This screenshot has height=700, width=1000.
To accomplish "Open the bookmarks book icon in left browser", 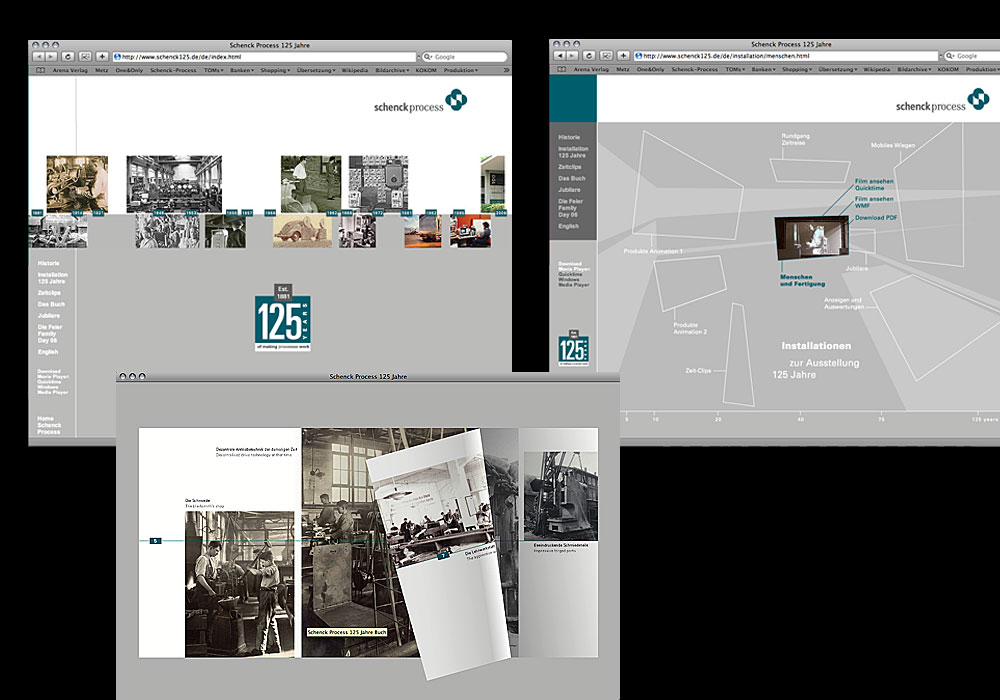I will point(41,70).
